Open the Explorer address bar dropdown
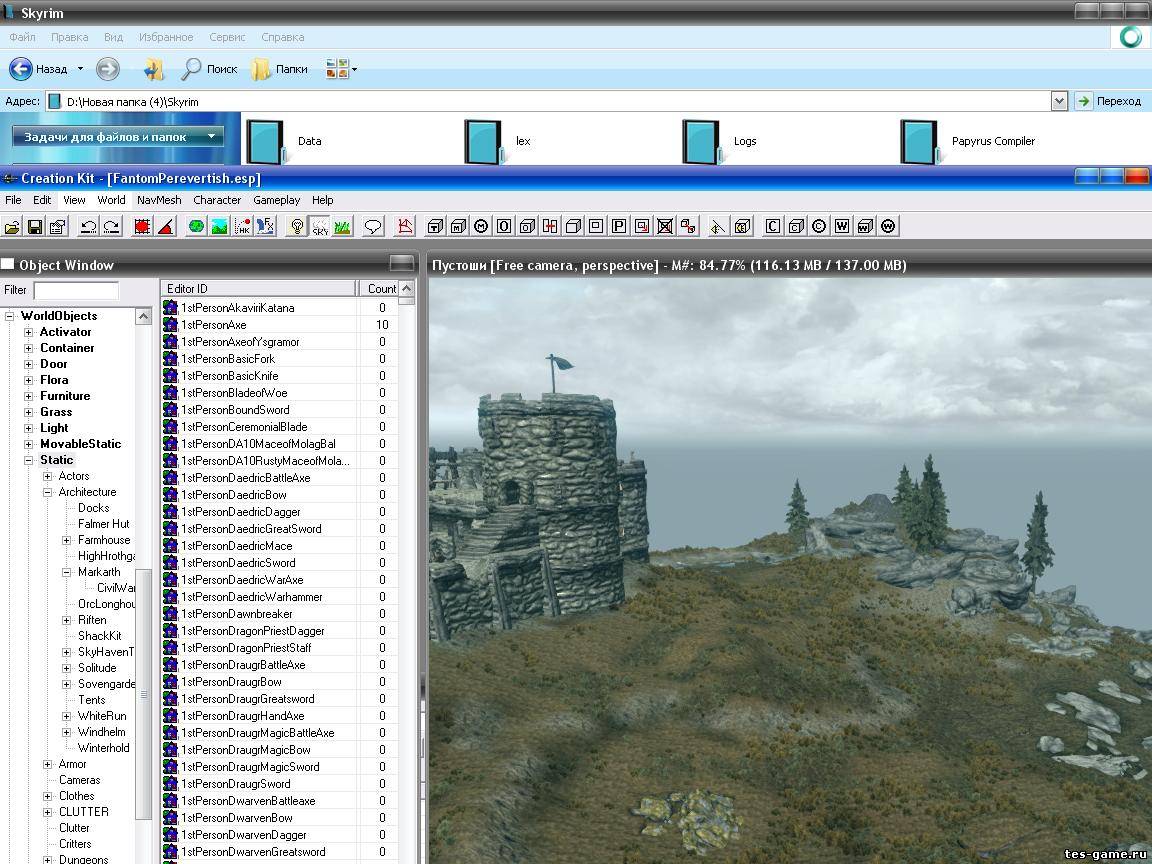The height and width of the screenshot is (864, 1152). click(1059, 101)
